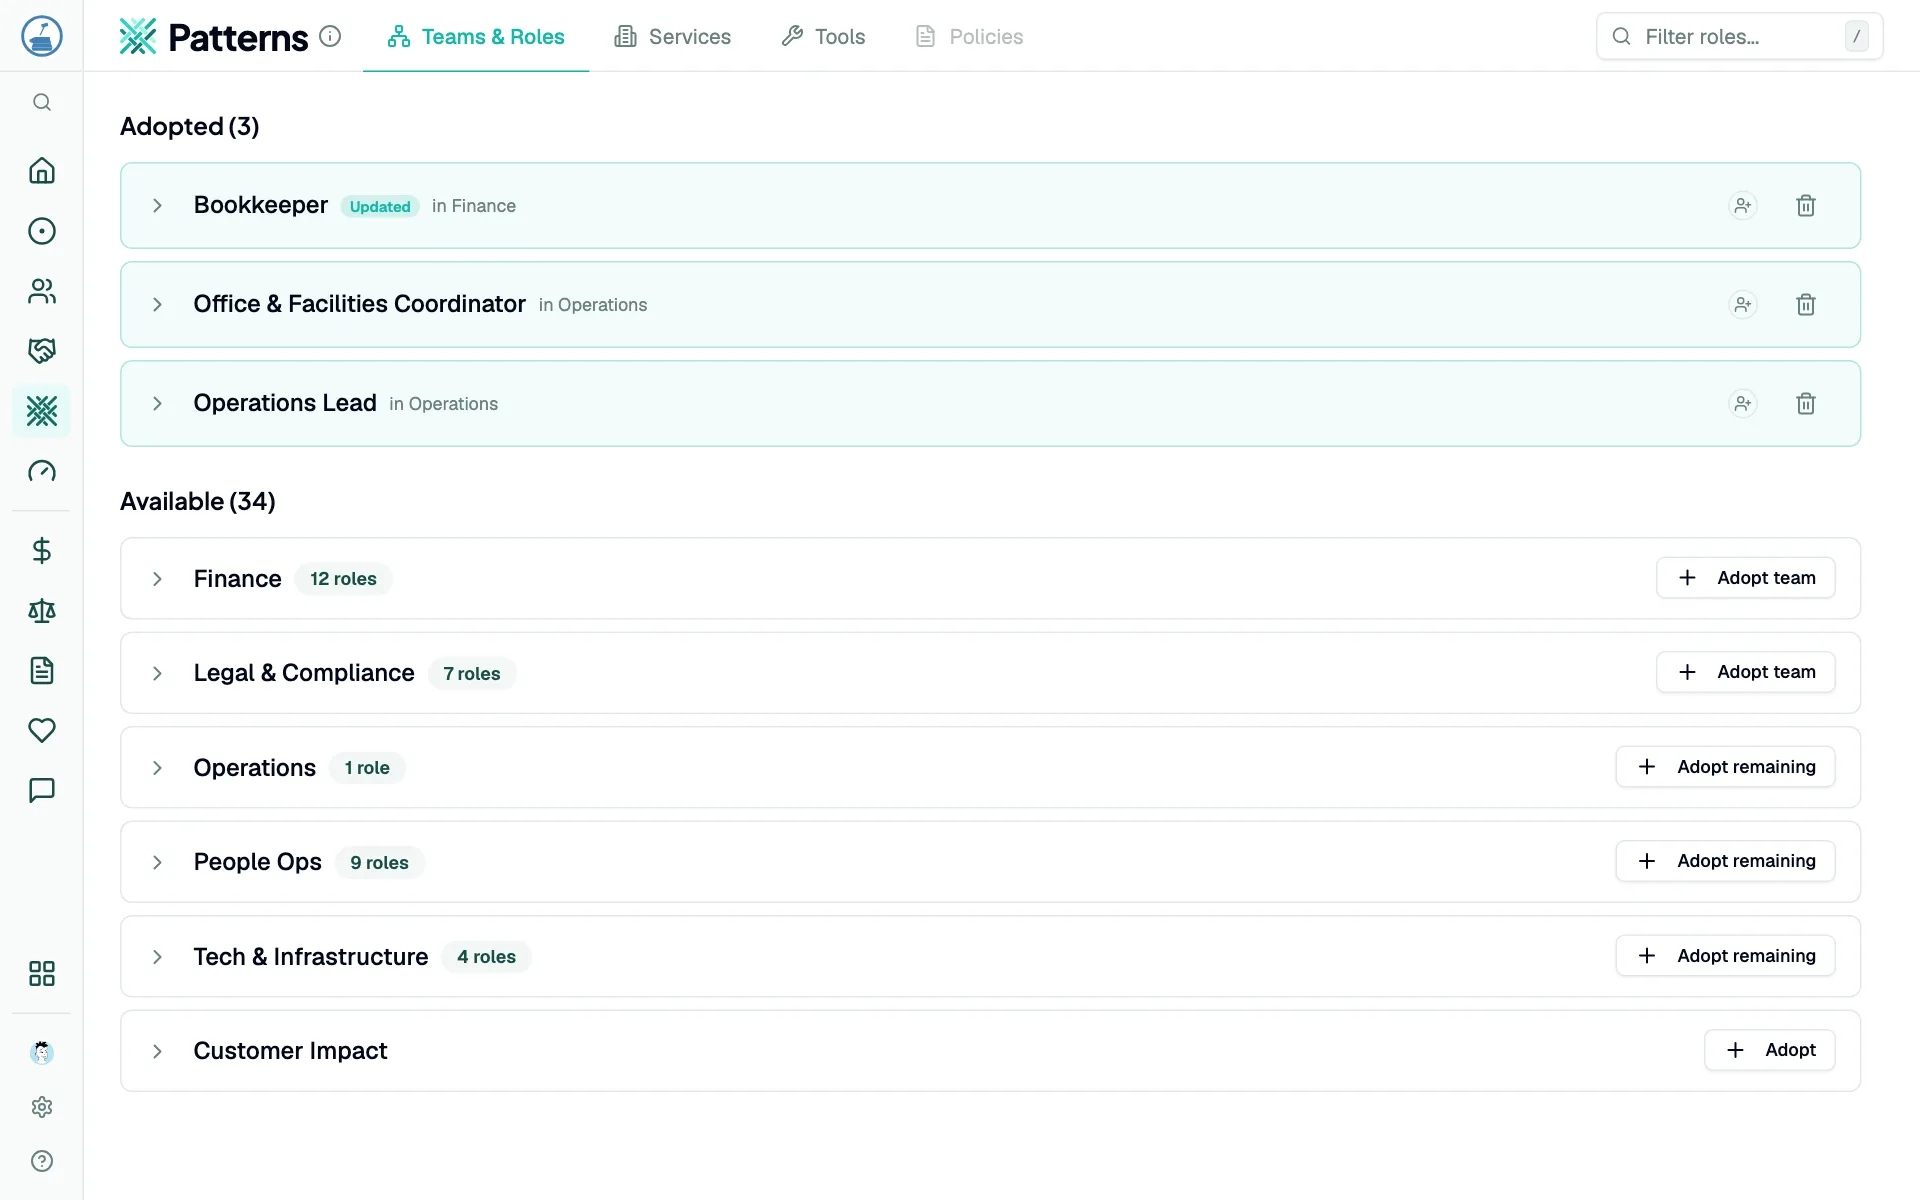Open the scales legal sidebar icon
1920x1200 pixels.
coord(42,611)
